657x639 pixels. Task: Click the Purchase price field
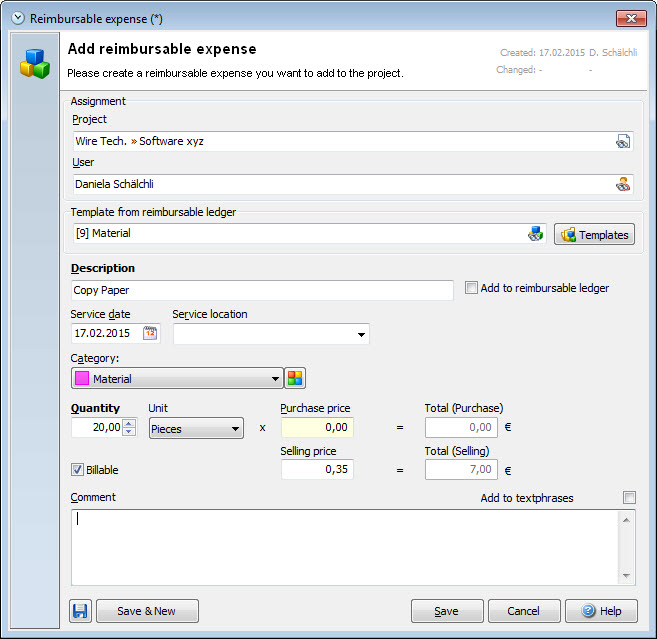[x=317, y=428]
